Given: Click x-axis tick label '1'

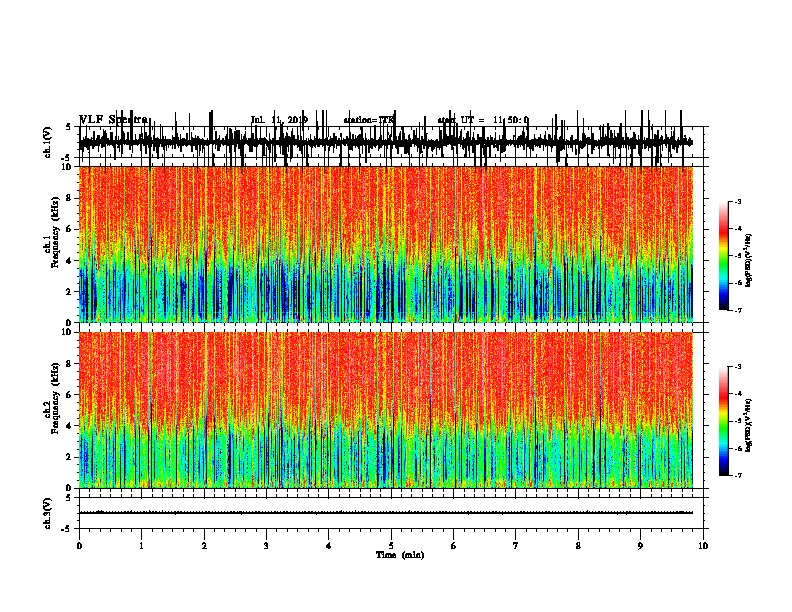Looking at the screenshot, I should tap(141, 545).
